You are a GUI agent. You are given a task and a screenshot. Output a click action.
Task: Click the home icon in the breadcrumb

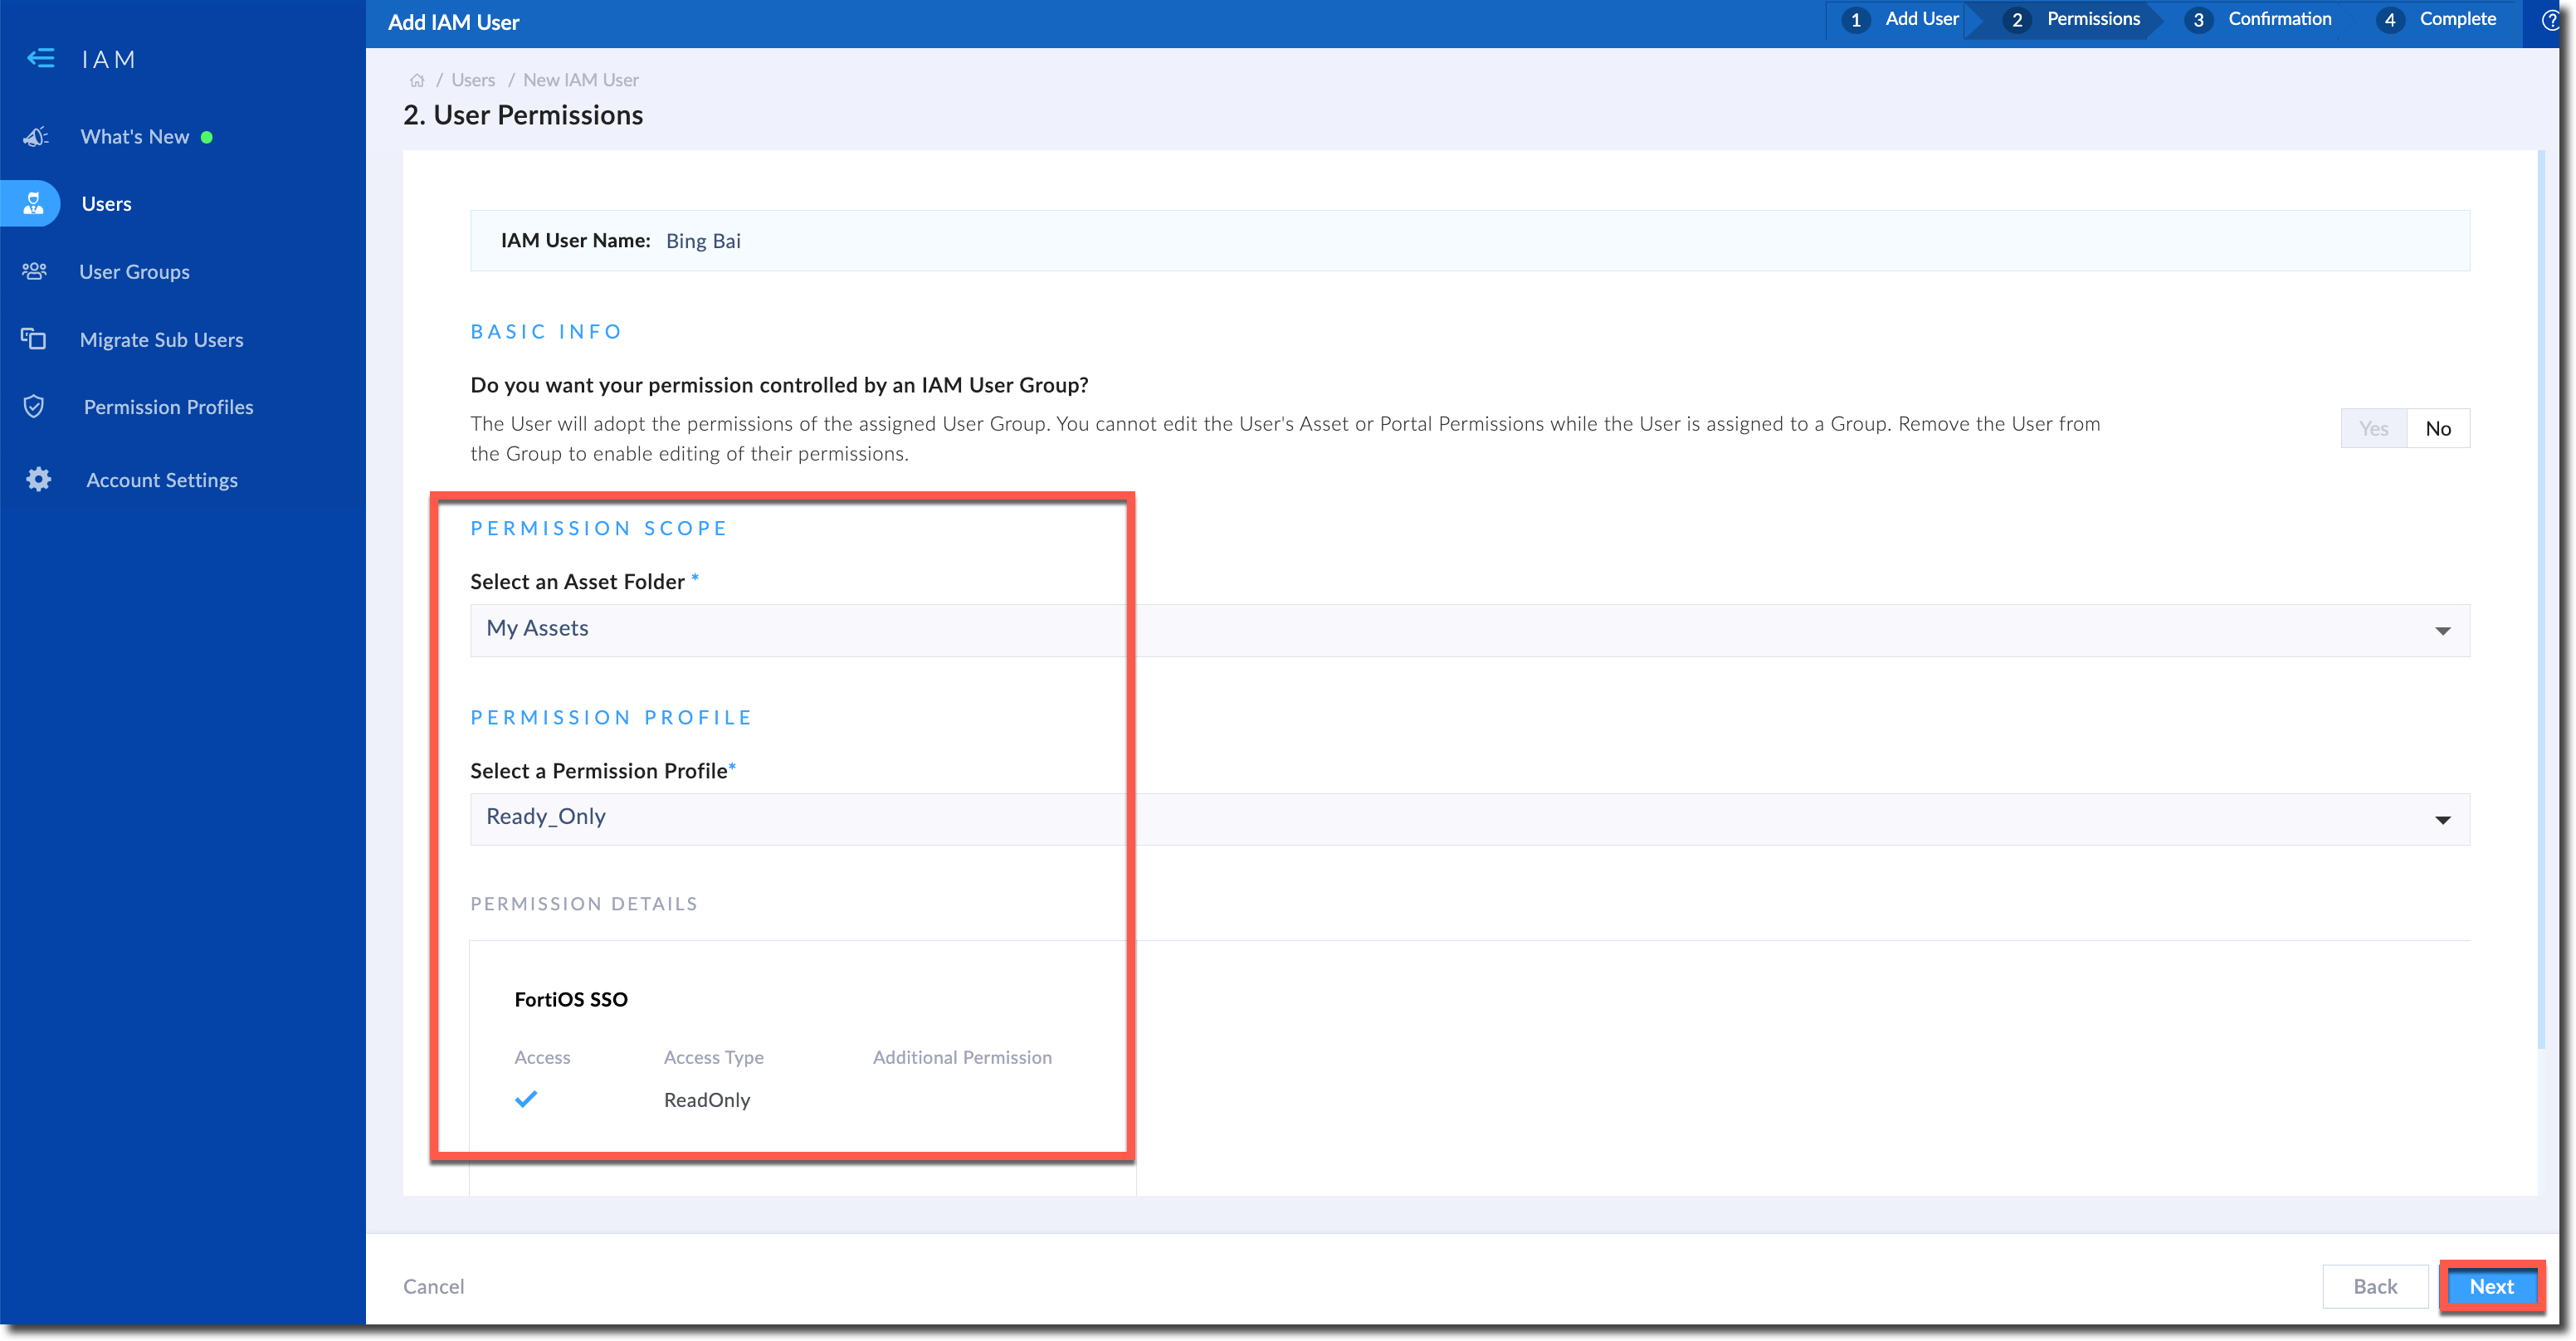[x=417, y=80]
